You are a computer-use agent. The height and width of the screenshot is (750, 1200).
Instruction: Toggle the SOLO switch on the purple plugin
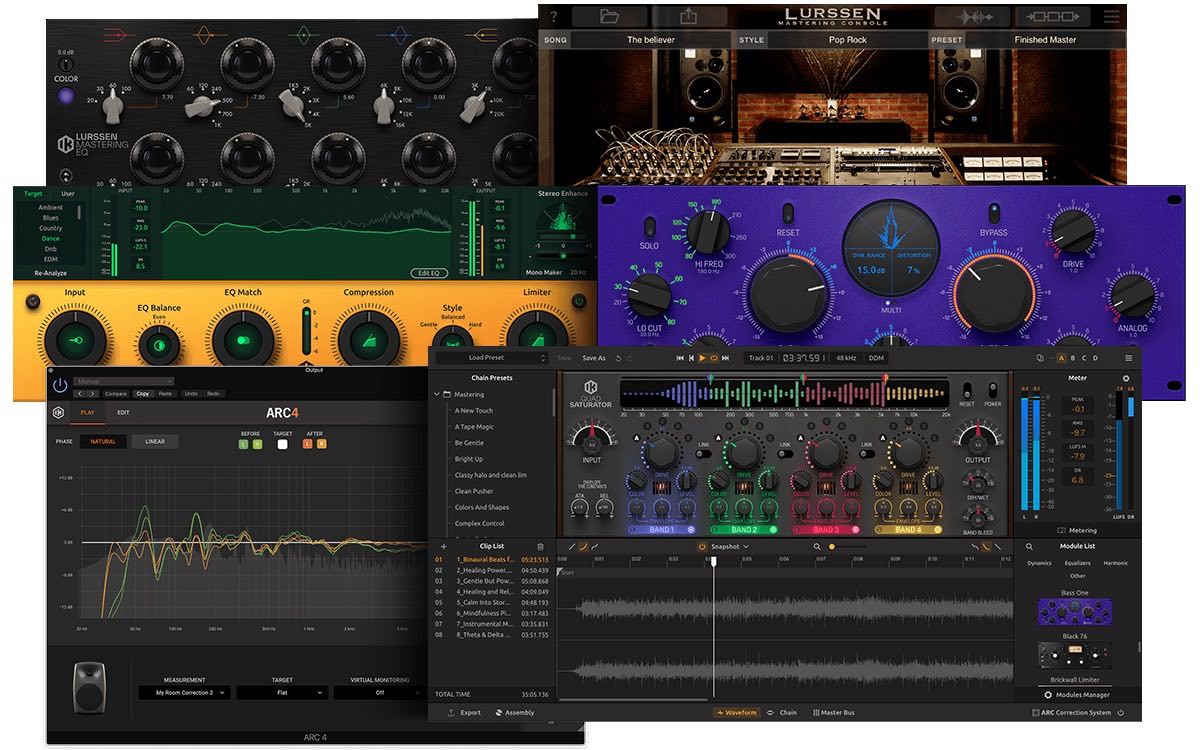pos(649,227)
